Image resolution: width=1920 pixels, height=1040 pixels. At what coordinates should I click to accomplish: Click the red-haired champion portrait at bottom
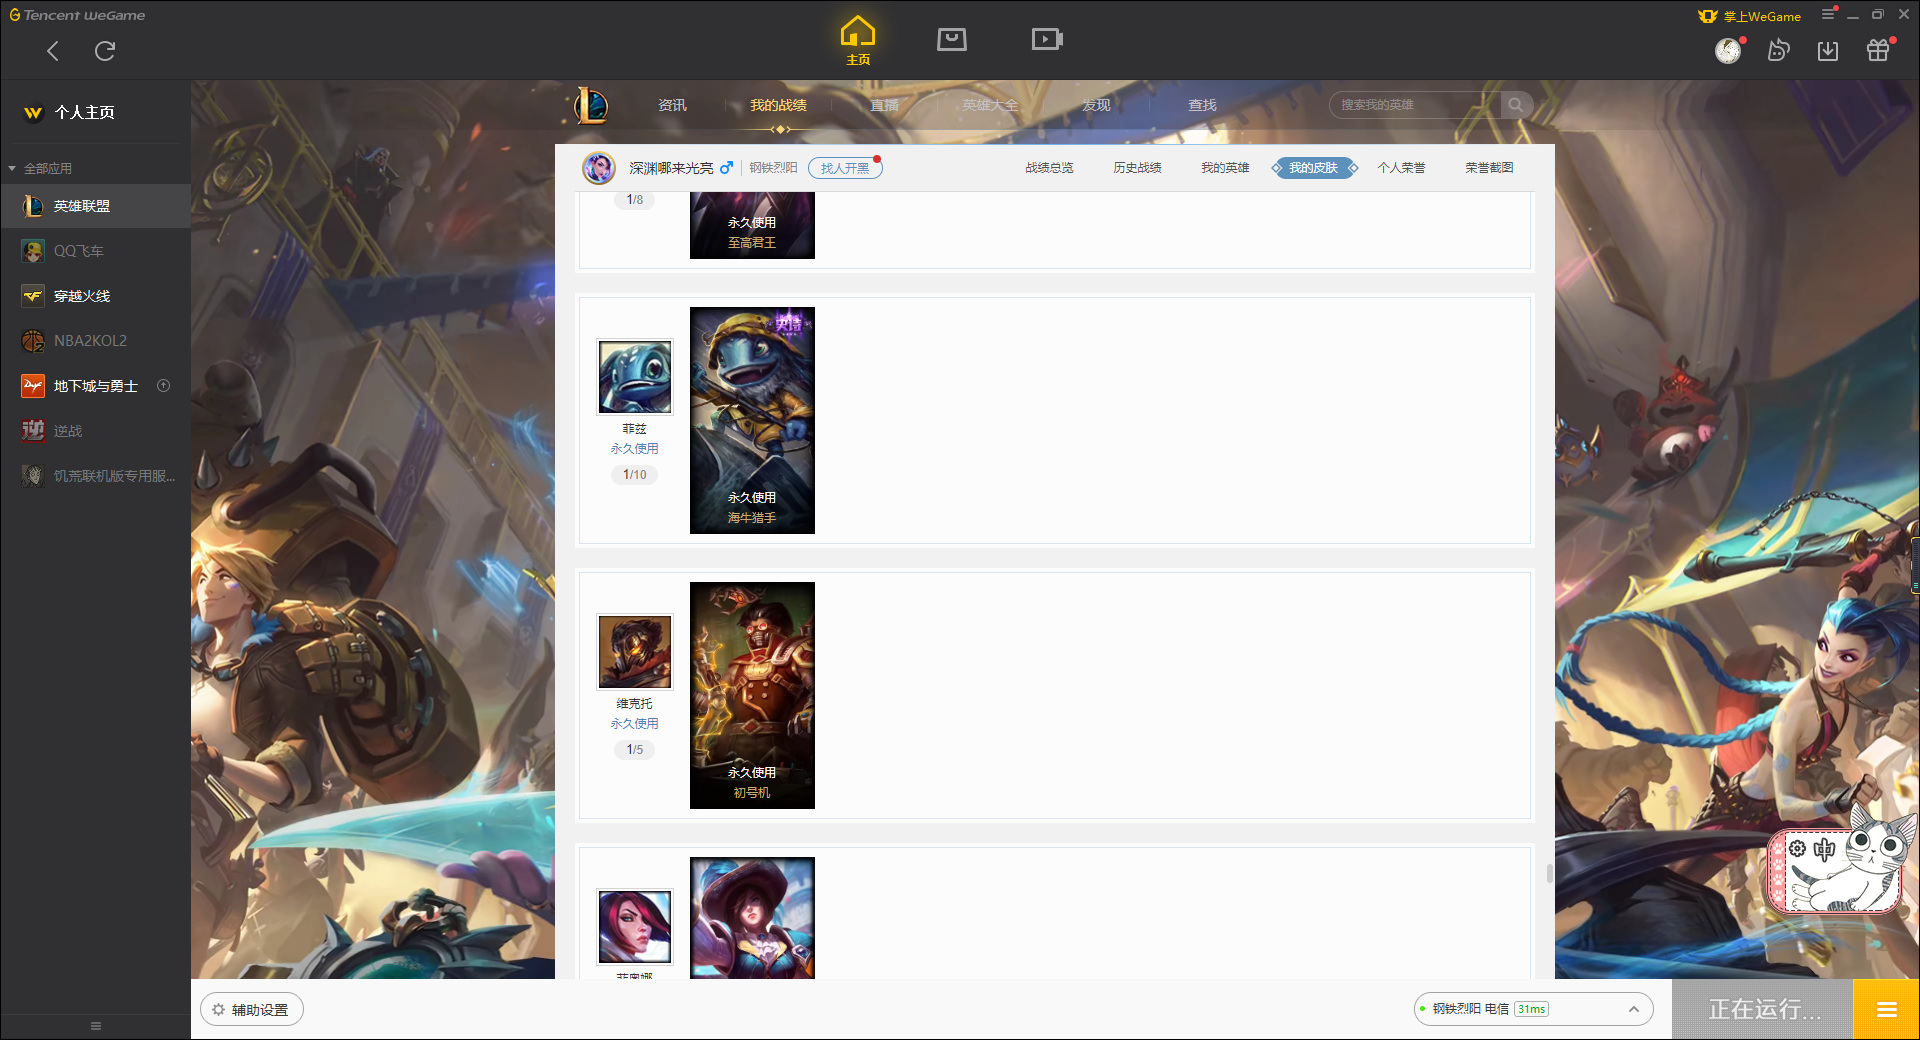(635, 927)
